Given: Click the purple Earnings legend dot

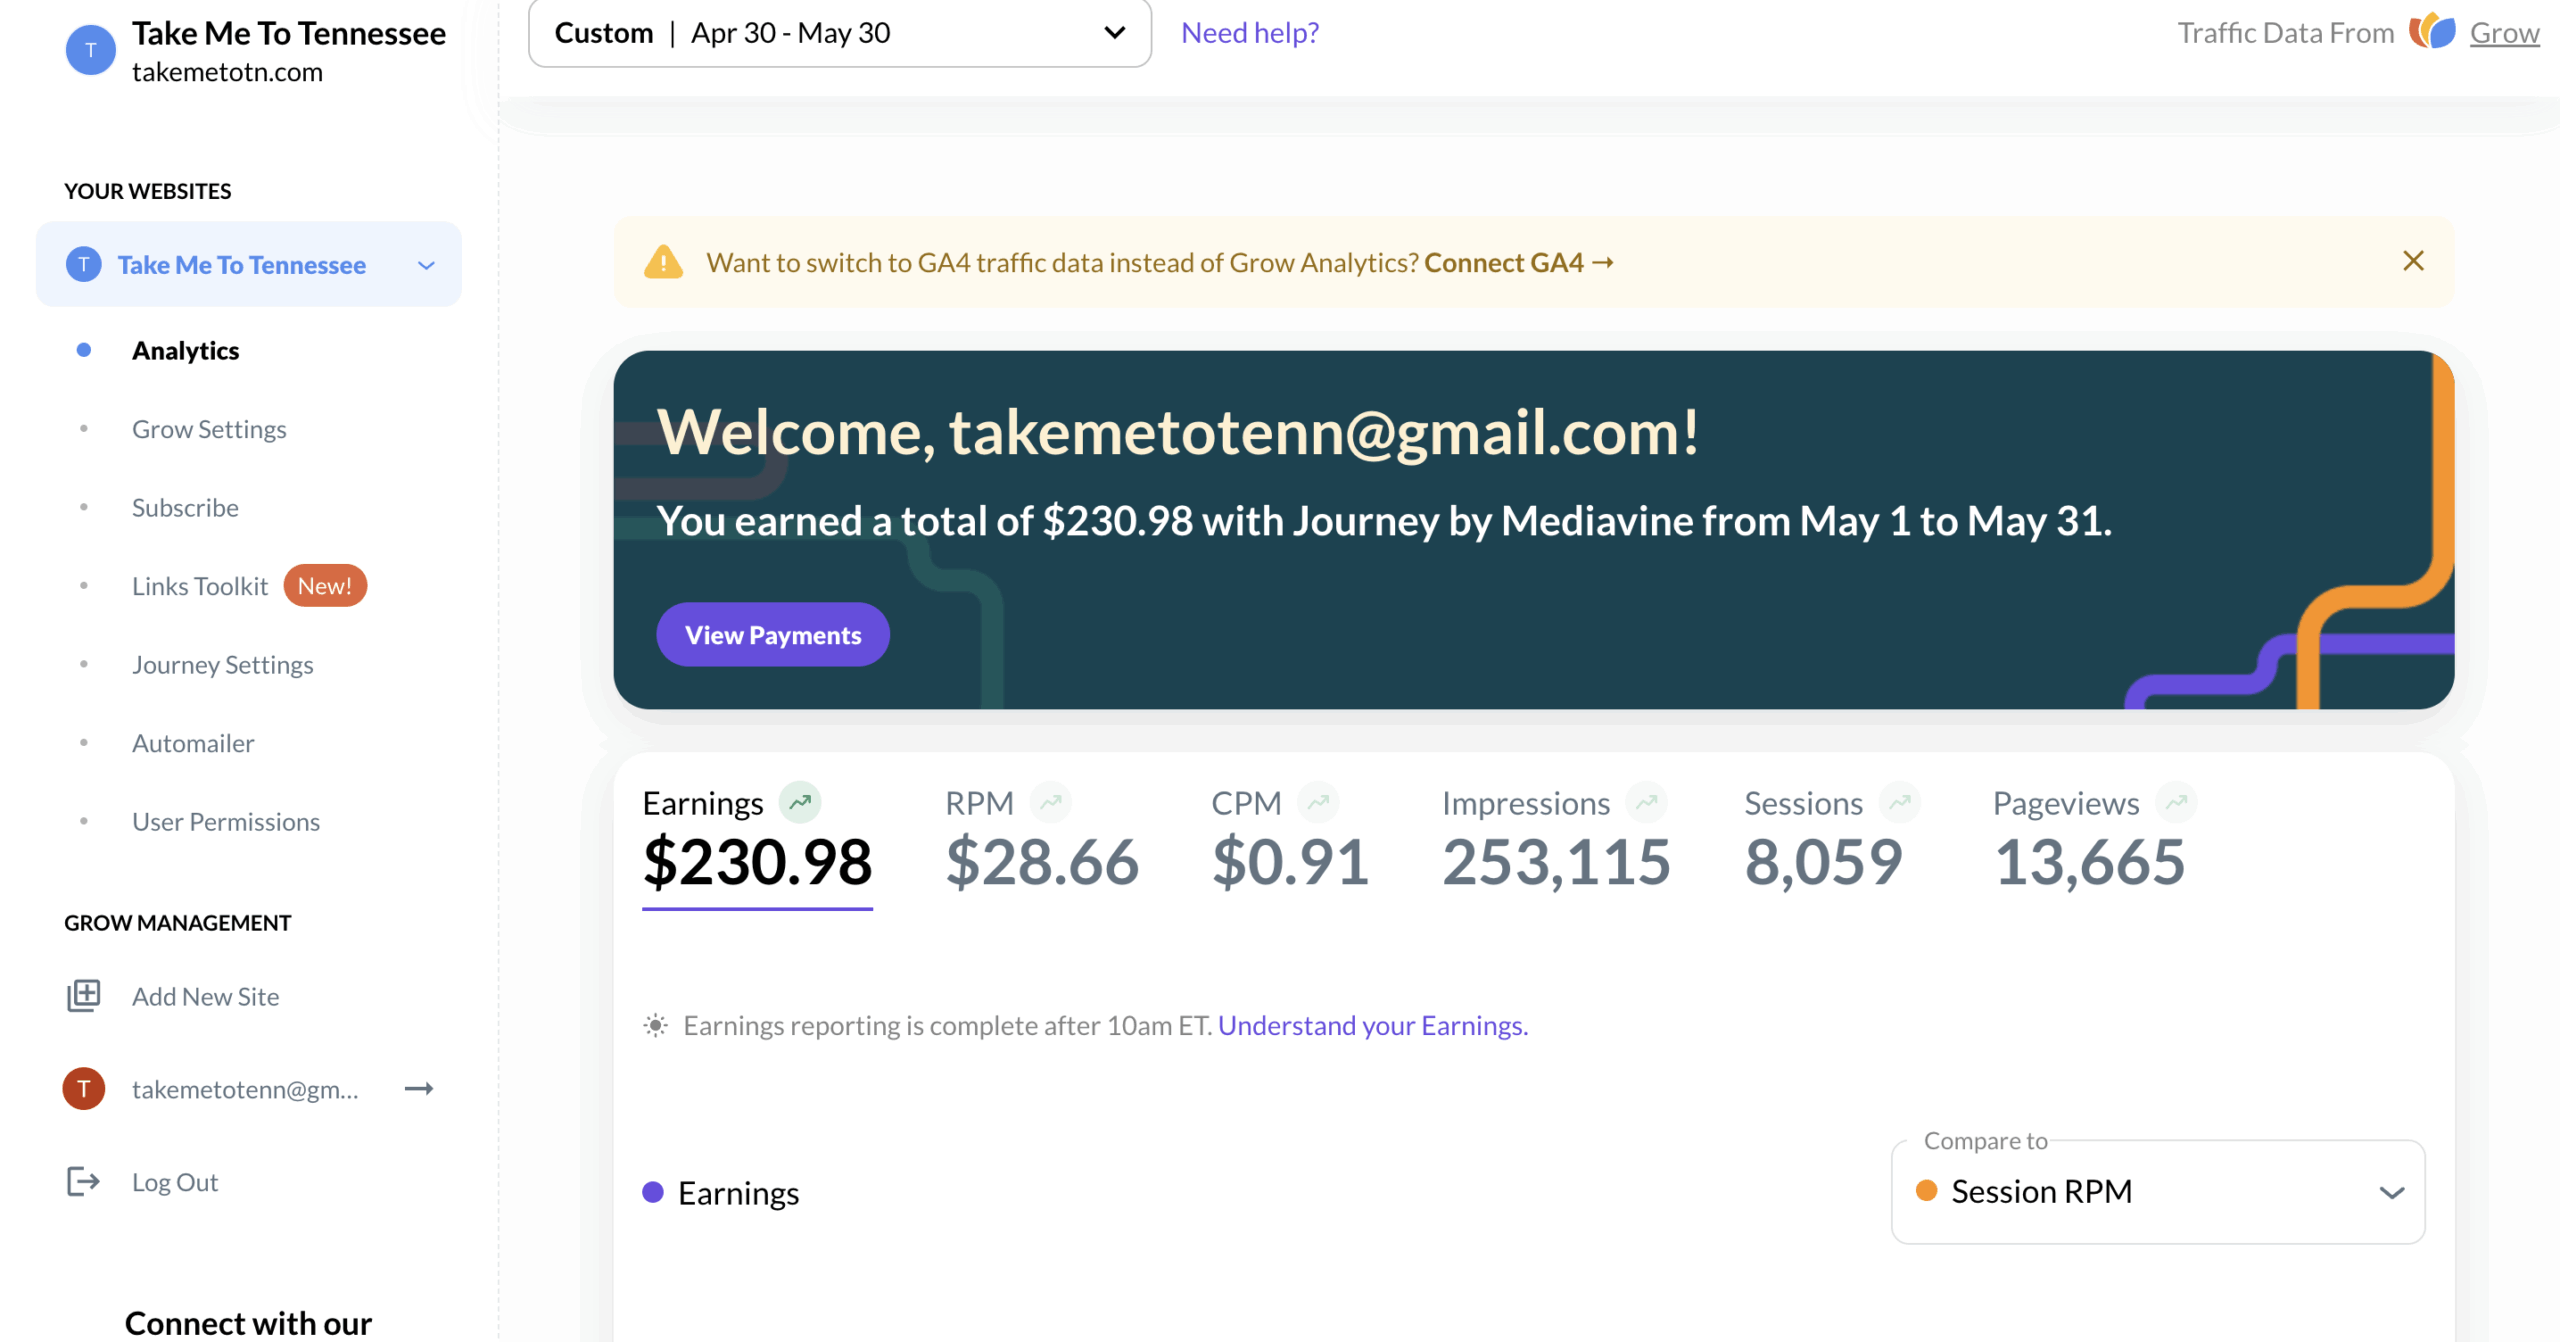Looking at the screenshot, I should tap(653, 1192).
